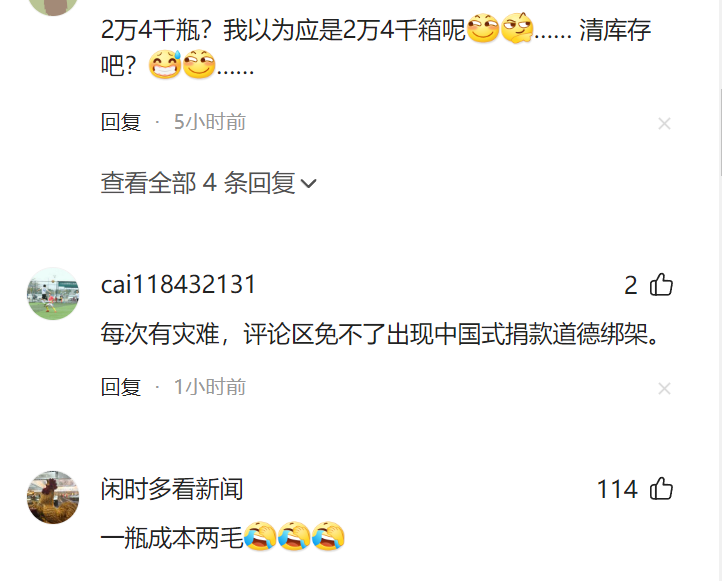Like the comment by cai118432131
Viewport: 722px width, 581px height.
(661, 285)
